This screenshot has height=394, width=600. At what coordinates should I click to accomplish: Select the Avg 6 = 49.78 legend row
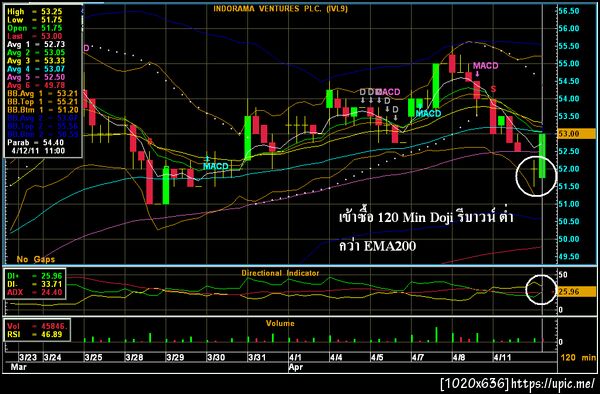[36, 85]
